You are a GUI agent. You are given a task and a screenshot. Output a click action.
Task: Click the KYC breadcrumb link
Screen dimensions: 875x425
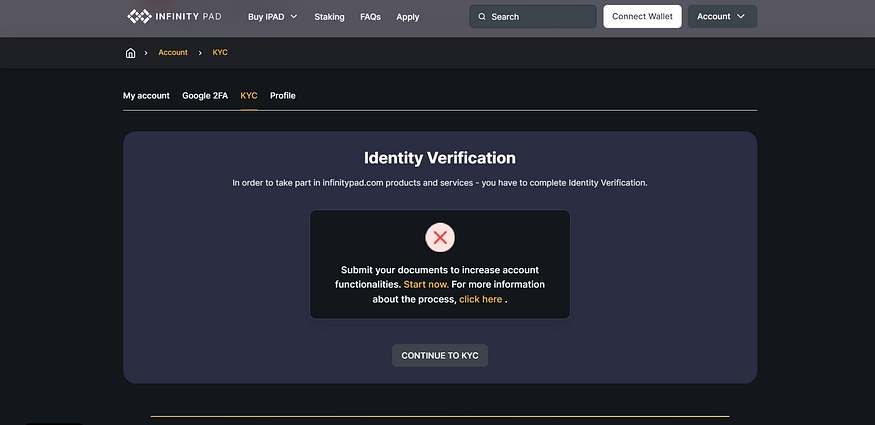click(220, 52)
